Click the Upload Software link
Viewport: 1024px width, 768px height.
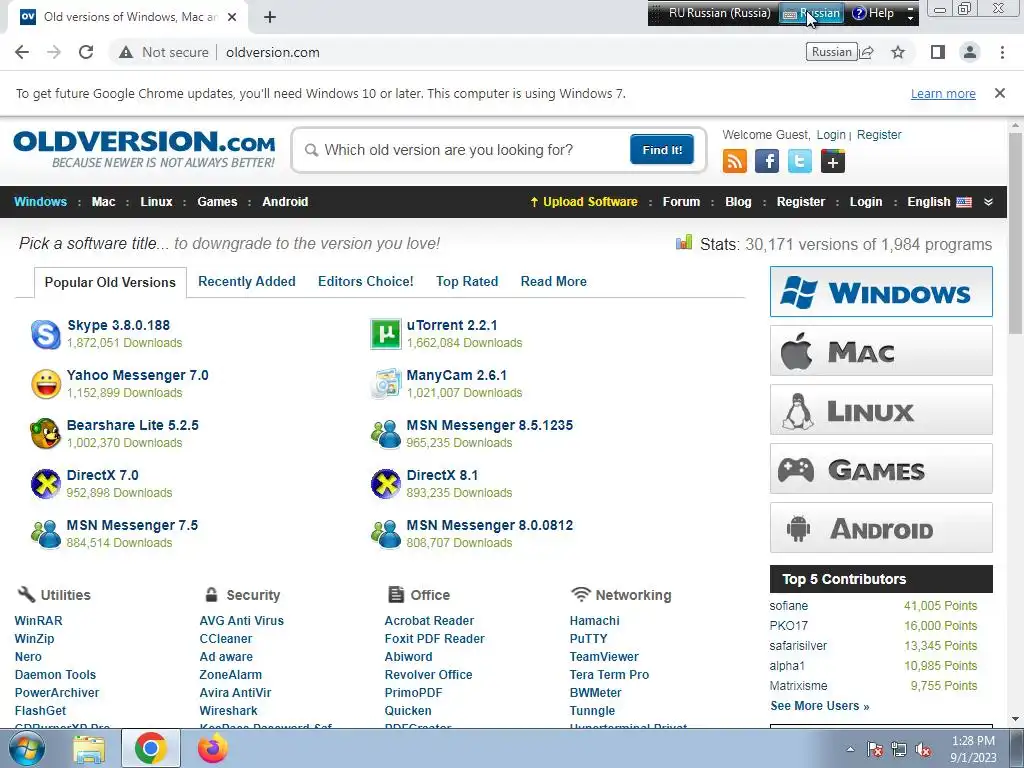[584, 202]
